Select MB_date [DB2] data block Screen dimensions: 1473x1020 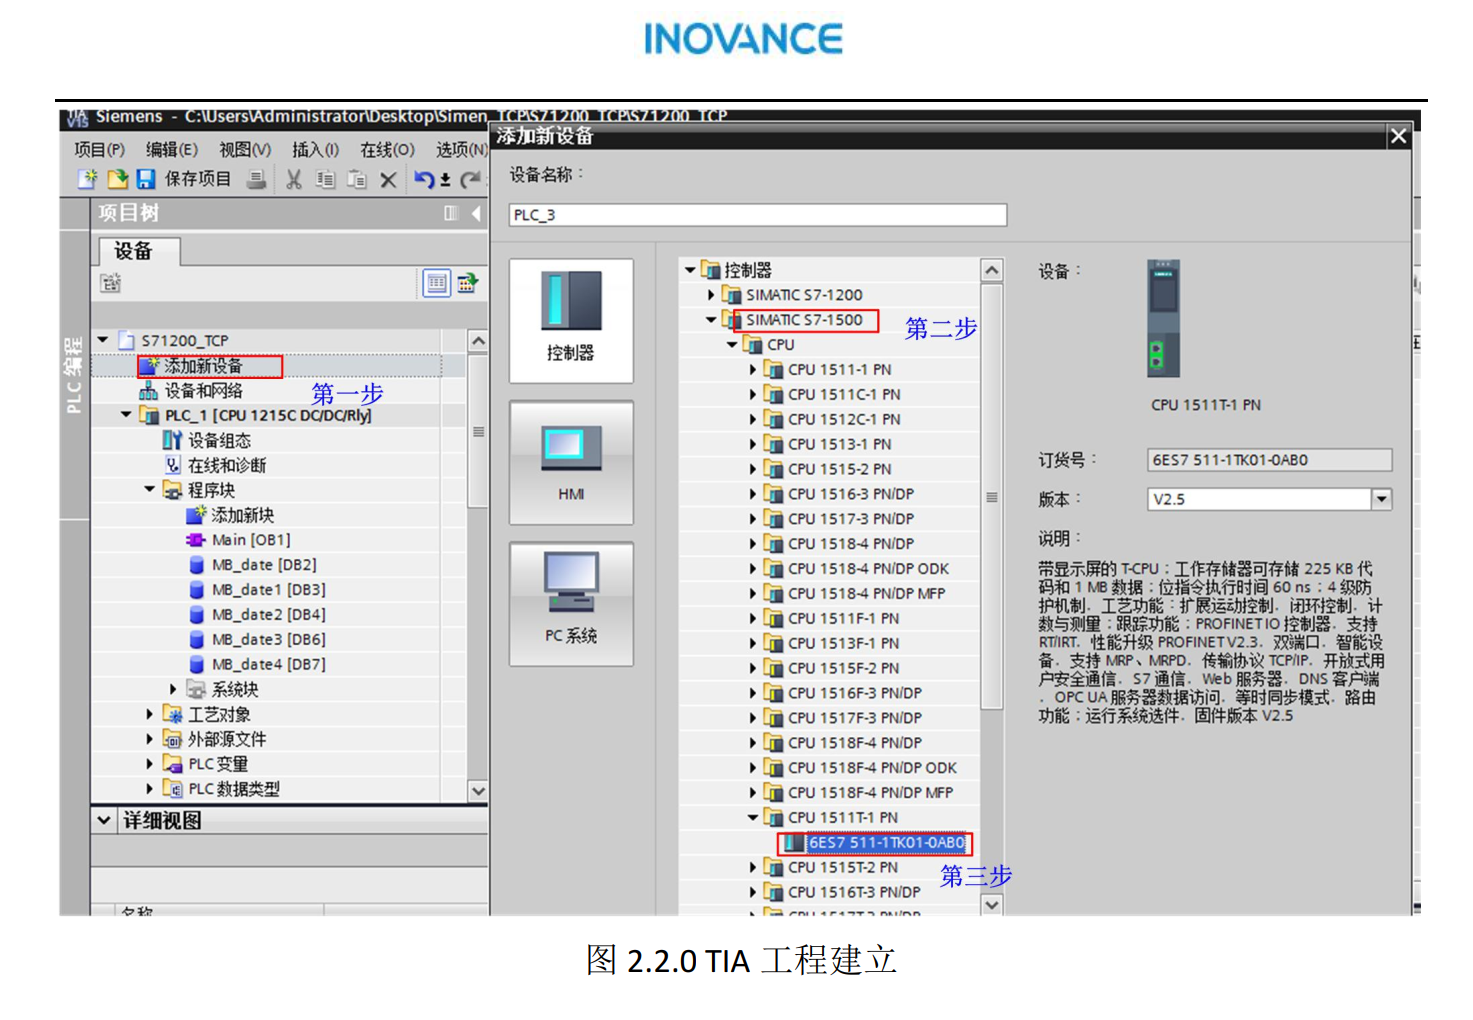264,565
